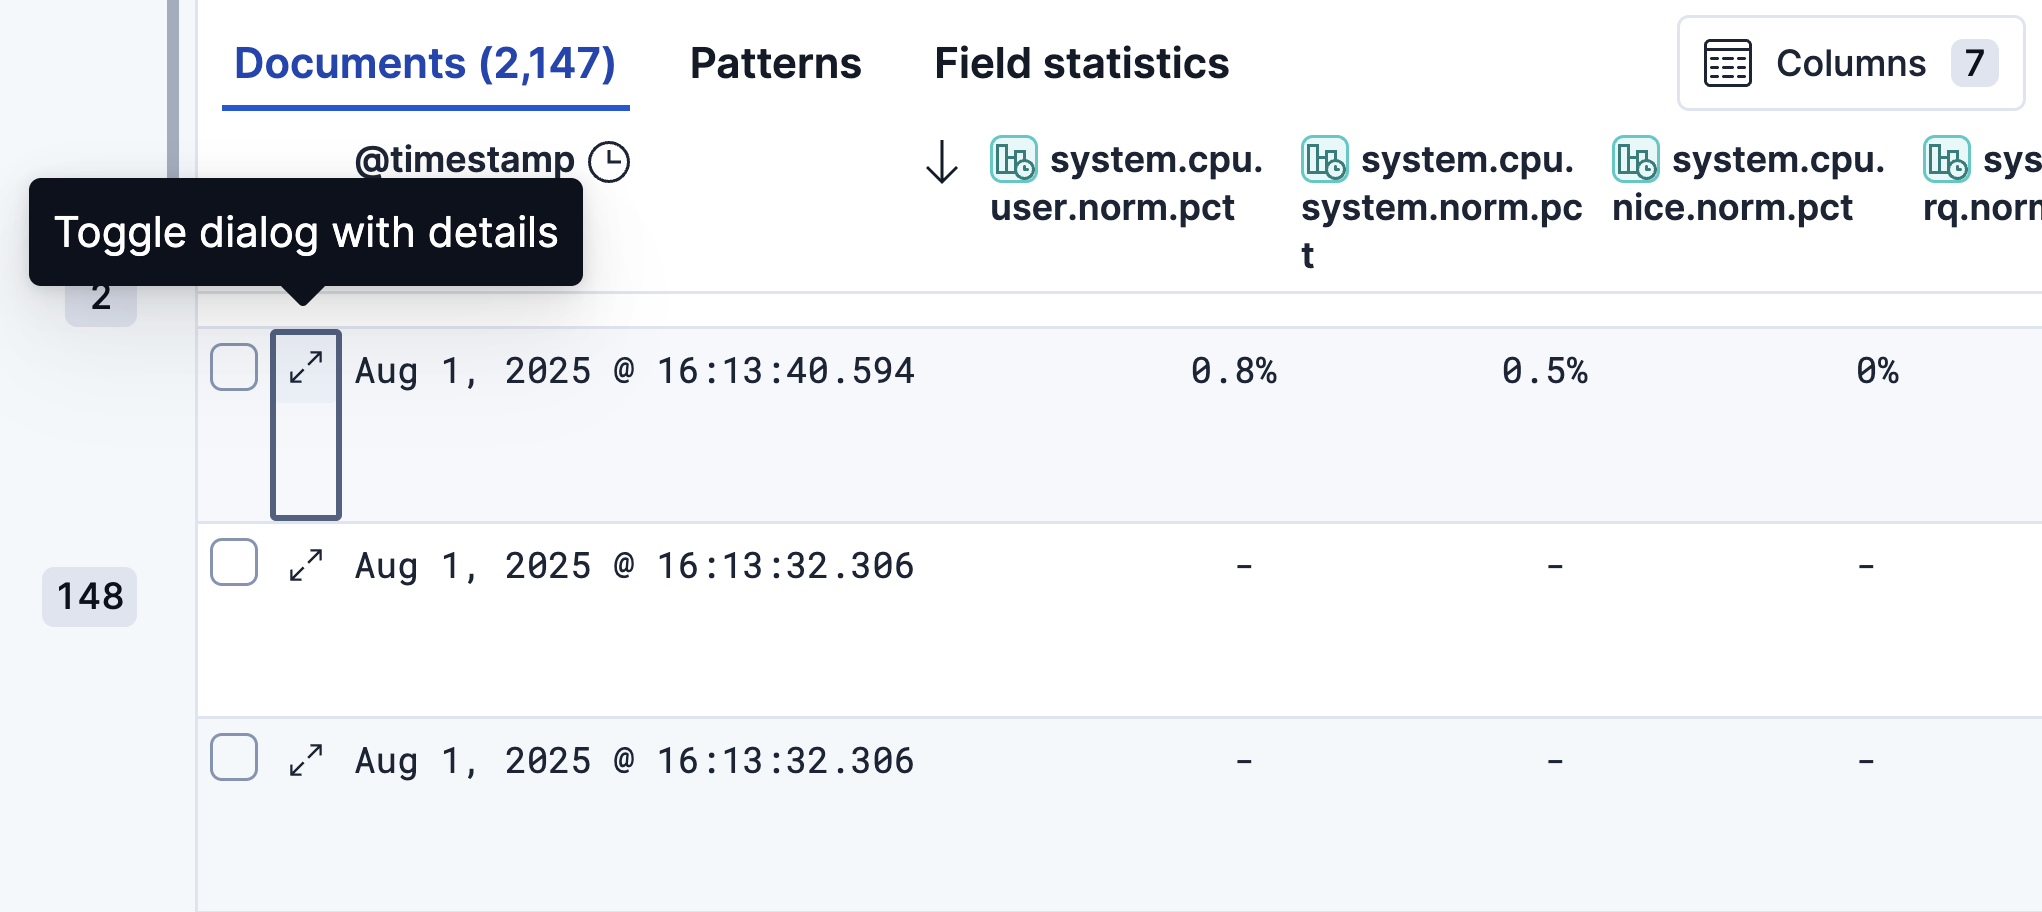The height and width of the screenshot is (912, 2042).
Task: Click the Columns grid icon
Action: [x=1725, y=62]
